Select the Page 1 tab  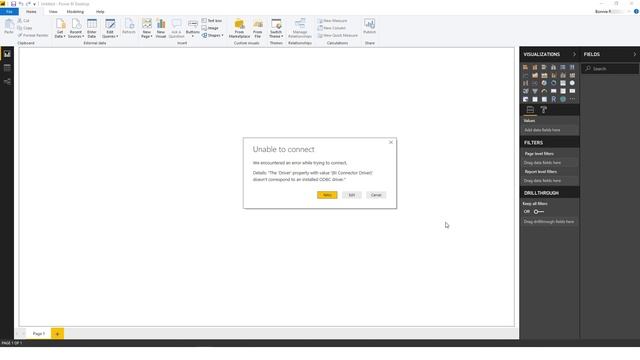pyautogui.click(x=39, y=333)
